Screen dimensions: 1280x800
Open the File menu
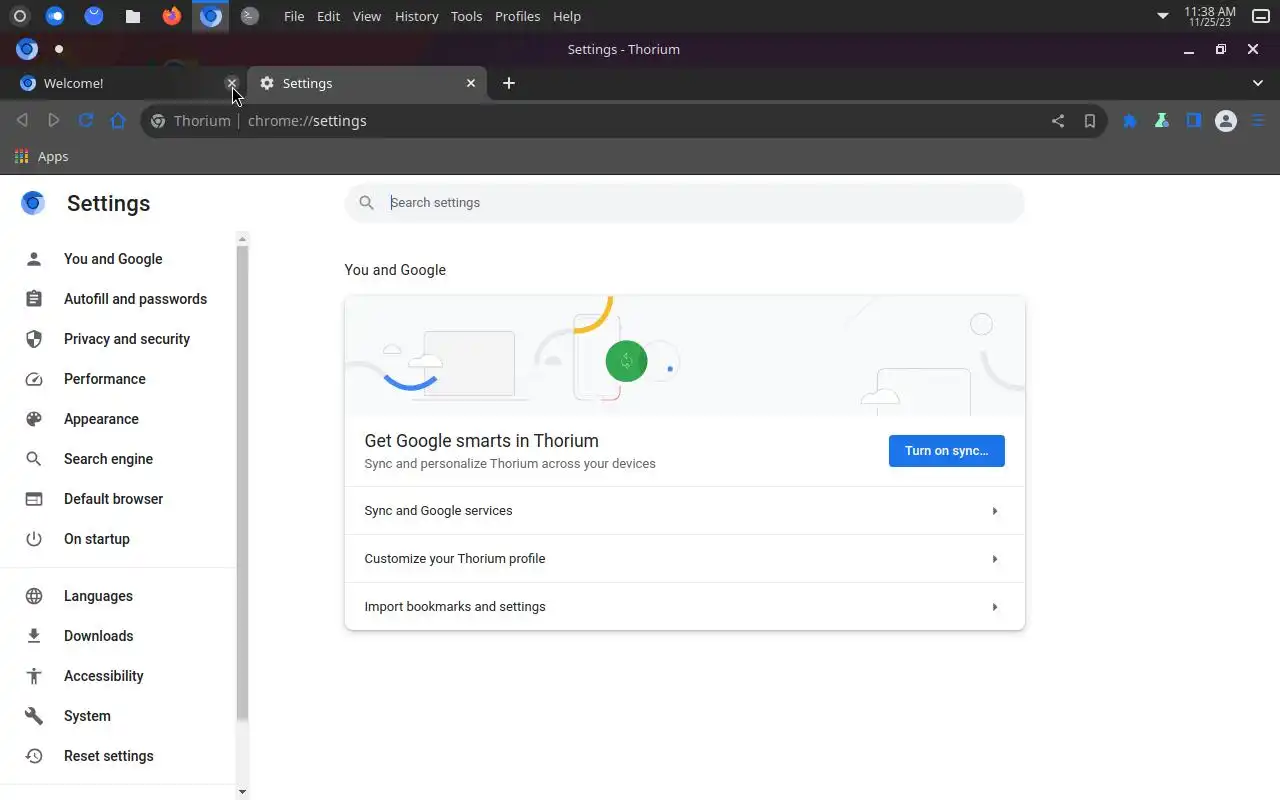[x=294, y=16]
